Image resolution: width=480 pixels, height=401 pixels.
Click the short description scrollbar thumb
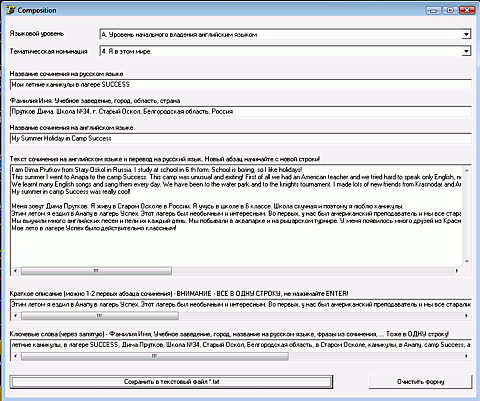[100, 315]
